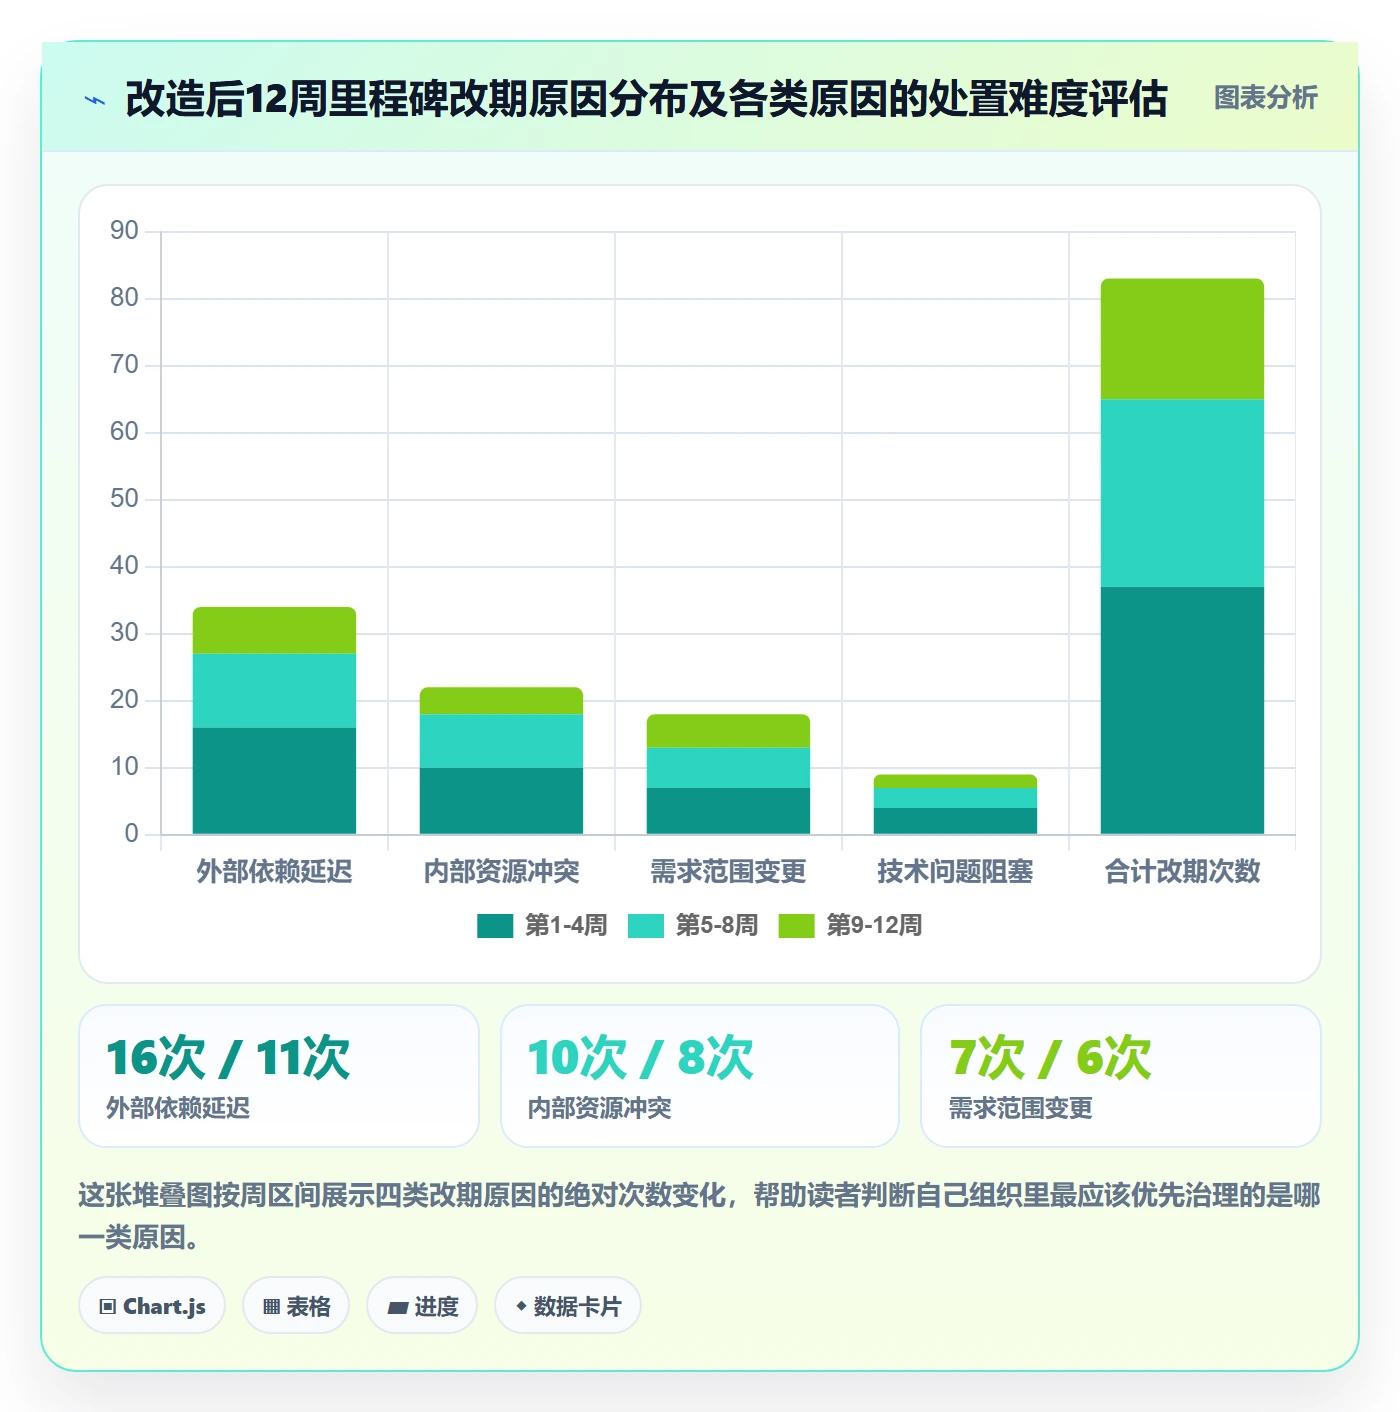Click the green segment of 需求范围变更 bar
Image resolution: width=1400 pixels, height=1412 pixels.
[x=728, y=731]
